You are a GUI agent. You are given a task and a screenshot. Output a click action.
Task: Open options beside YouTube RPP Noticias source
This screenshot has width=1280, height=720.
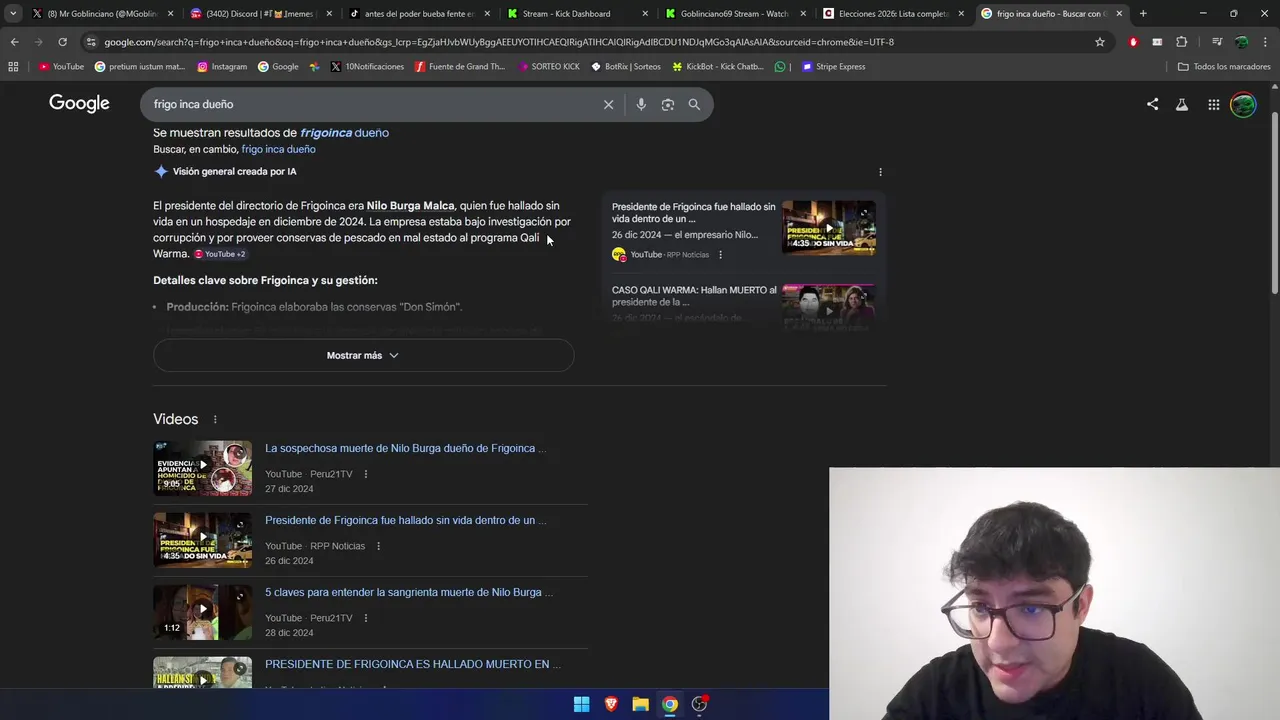(x=720, y=255)
